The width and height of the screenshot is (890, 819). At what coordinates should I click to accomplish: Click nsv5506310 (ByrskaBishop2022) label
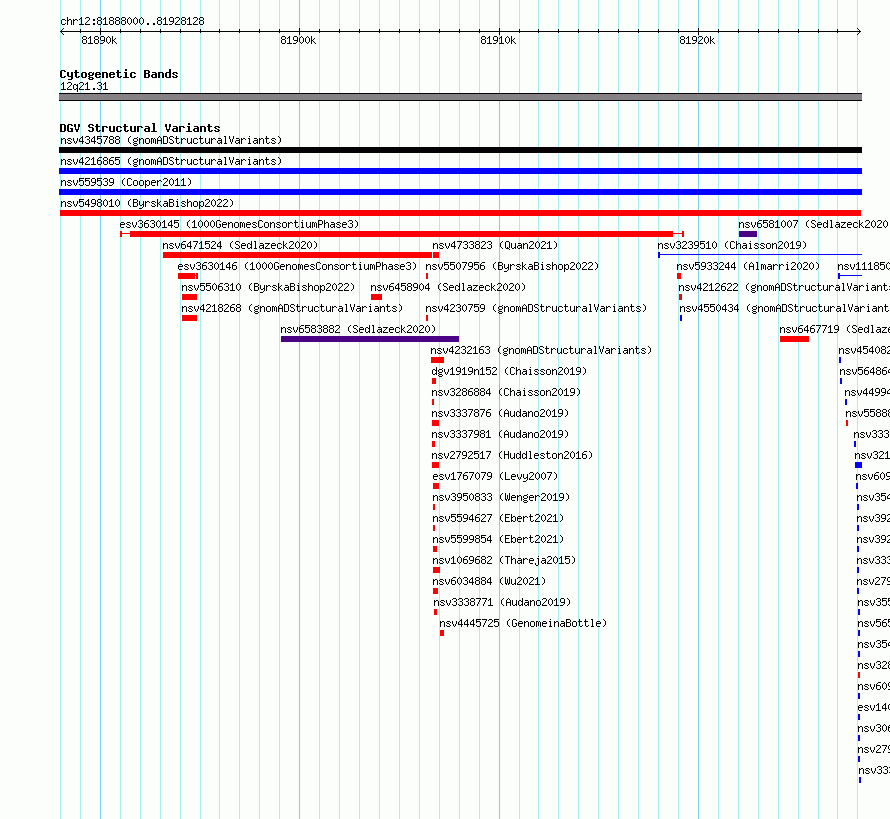[268, 287]
